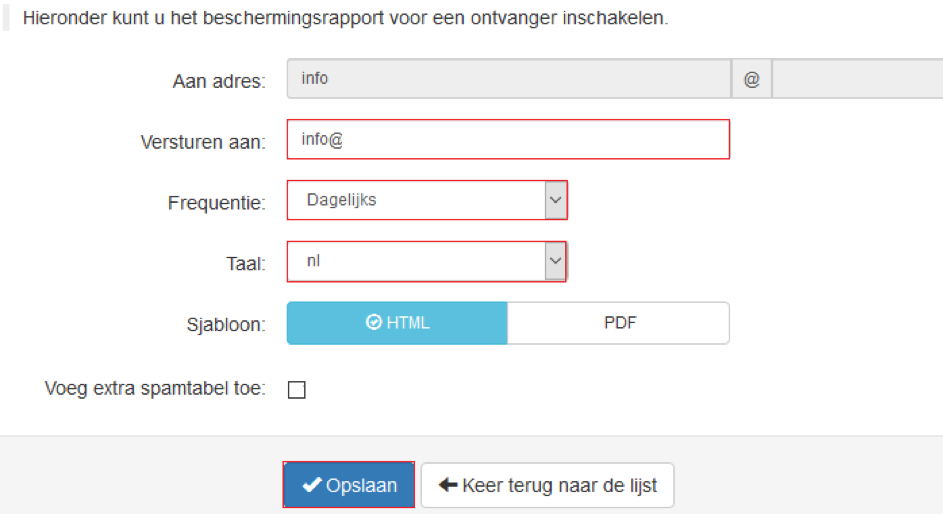Screen dimensions: 943x514
Task: Open the Frequentie dropdown showing Dagelijks
Action: coord(416,200)
